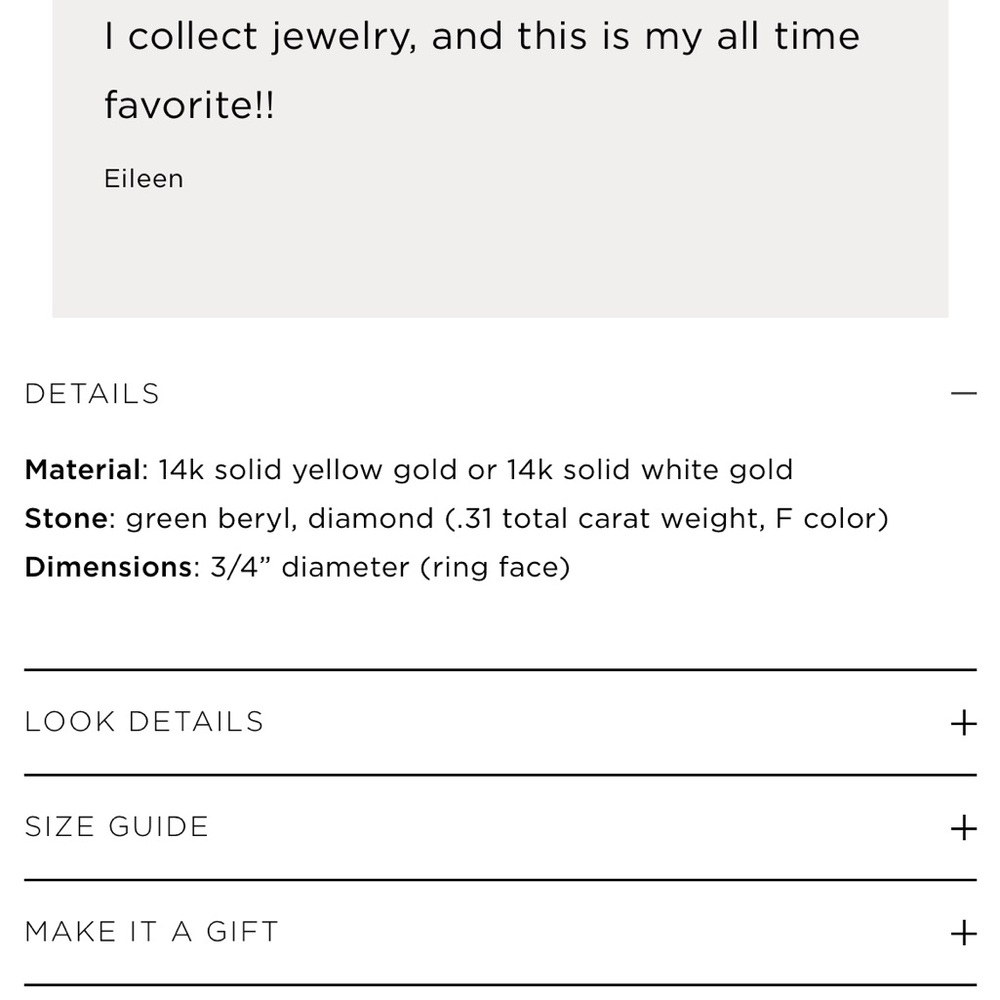Click the plus icon next to LOOK DETAILS
The image size is (1000, 1000).
963,720
